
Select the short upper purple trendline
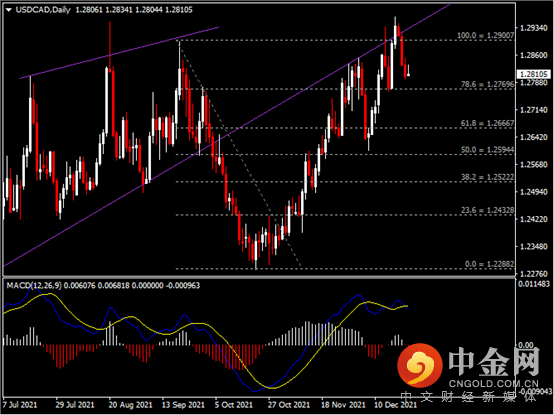(119, 52)
